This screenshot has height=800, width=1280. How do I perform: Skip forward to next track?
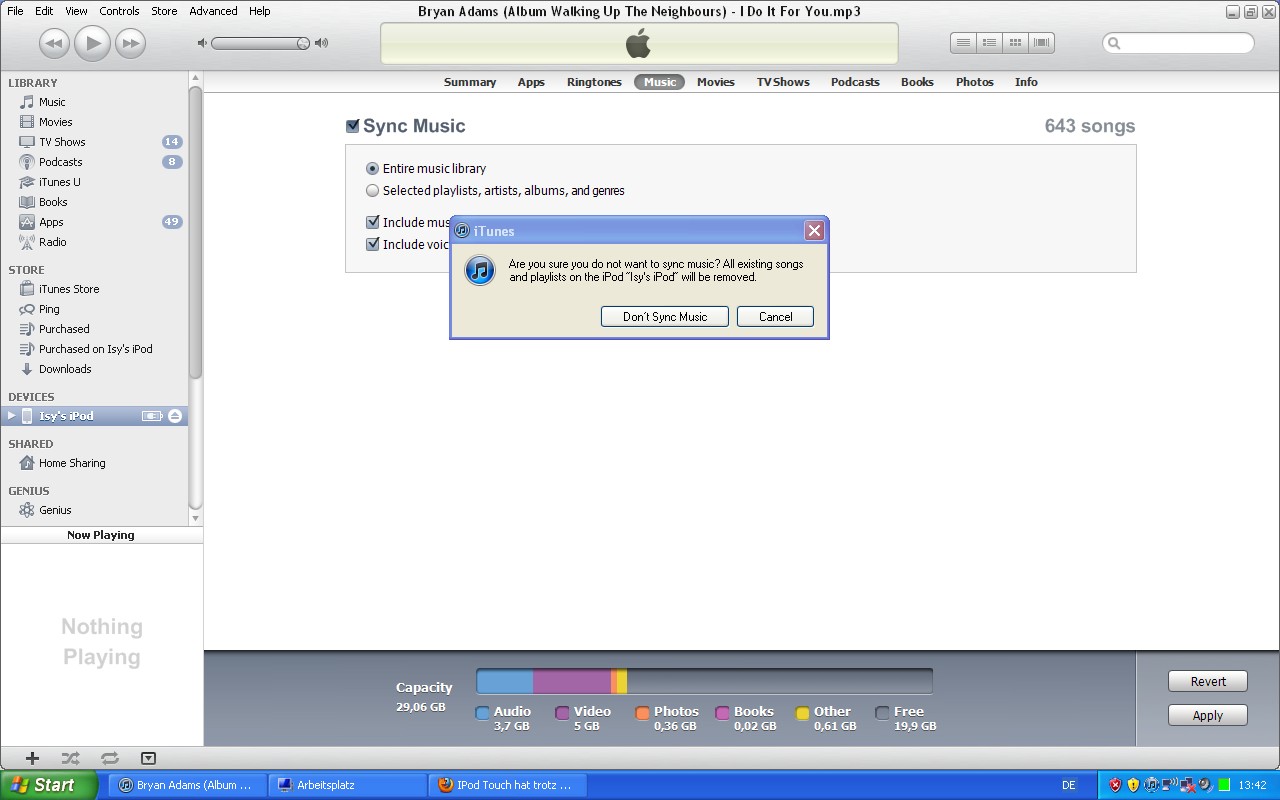pos(130,43)
